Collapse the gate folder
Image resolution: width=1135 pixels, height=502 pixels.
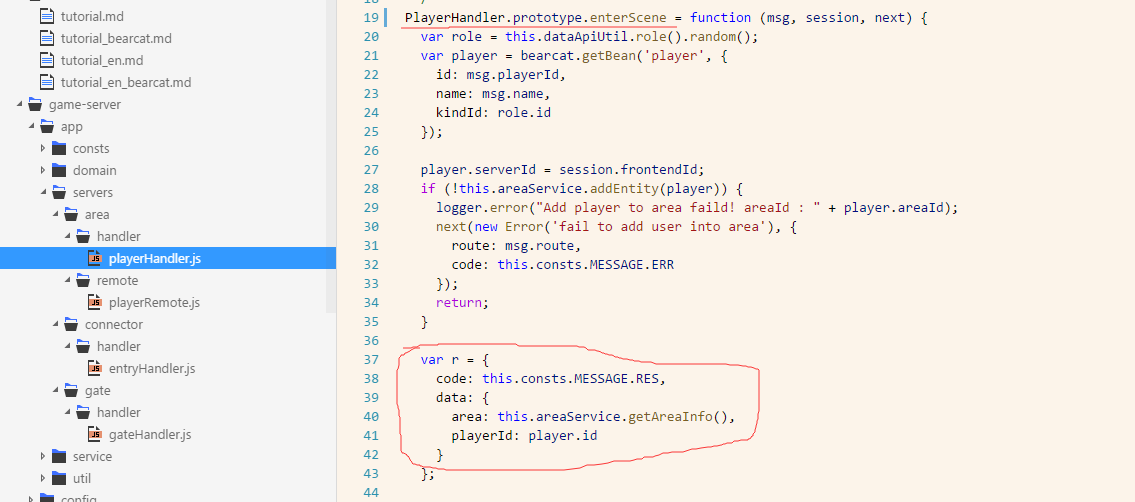[x=55, y=391]
